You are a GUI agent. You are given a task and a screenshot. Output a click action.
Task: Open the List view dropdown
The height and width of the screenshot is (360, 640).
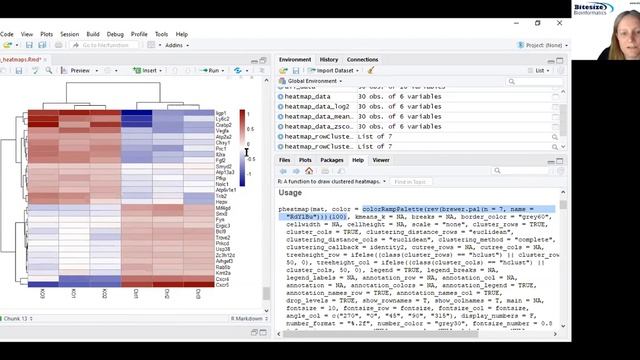[539, 71]
